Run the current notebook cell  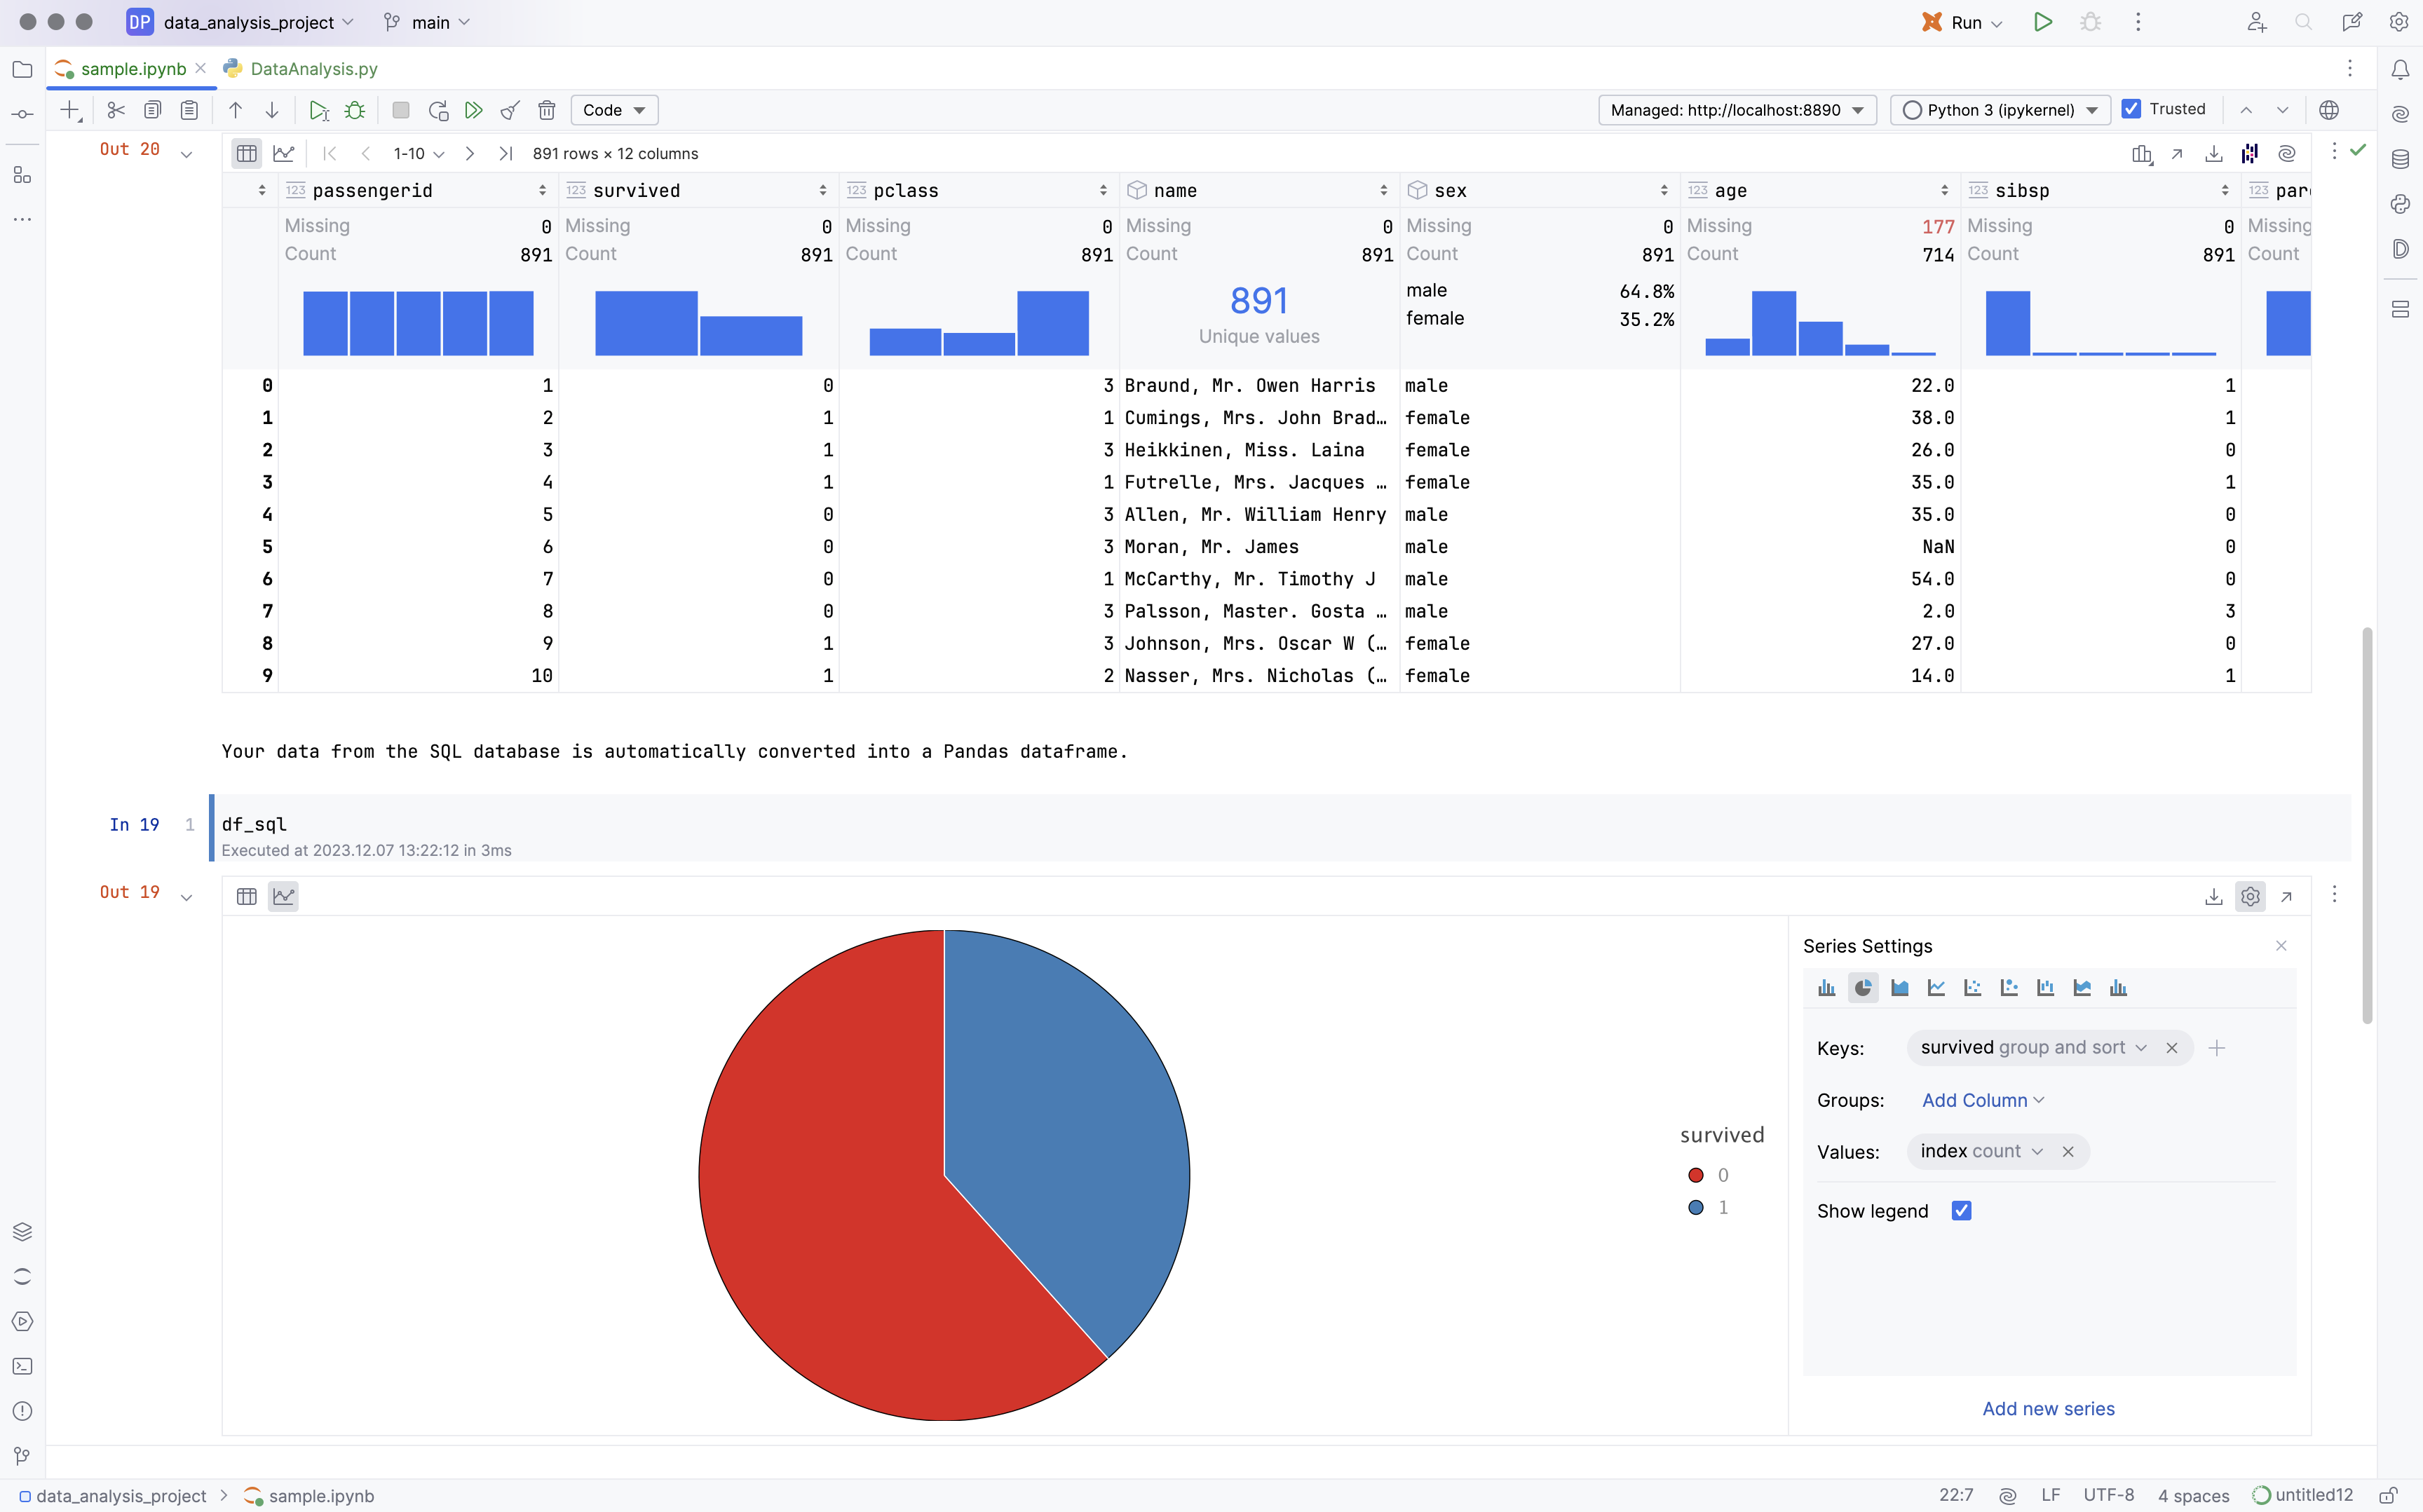(318, 110)
